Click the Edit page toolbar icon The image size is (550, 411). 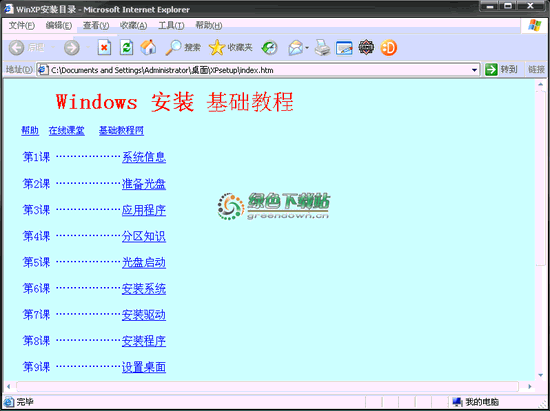(x=344, y=48)
